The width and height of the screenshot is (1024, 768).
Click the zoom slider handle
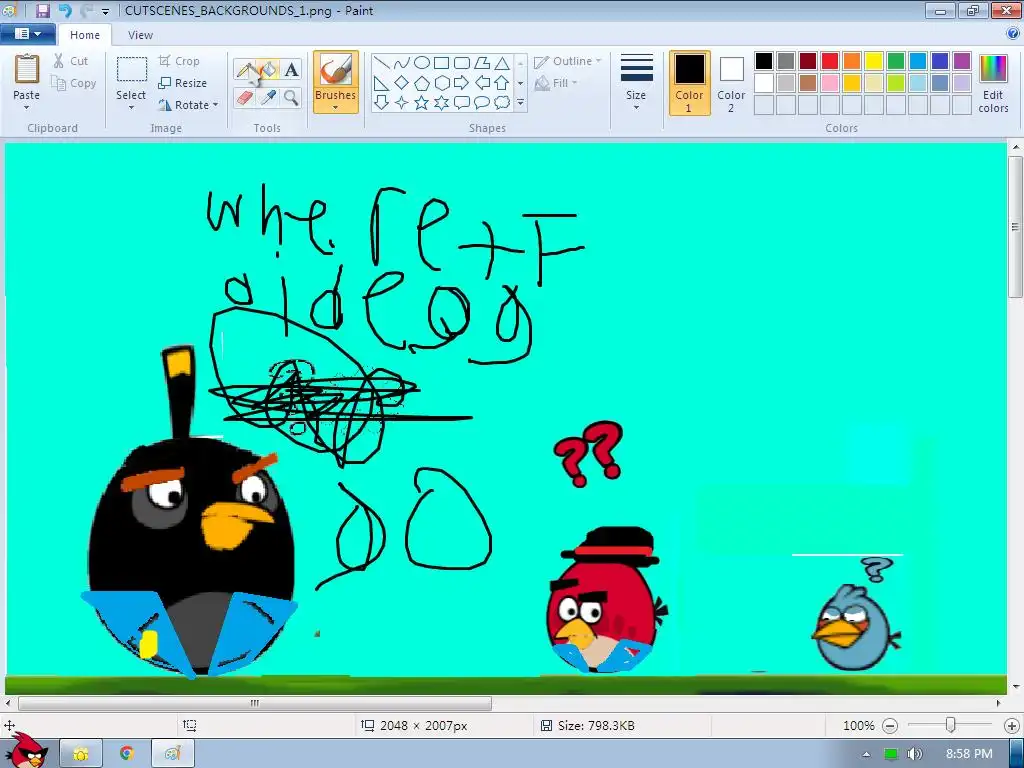coord(951,725)
